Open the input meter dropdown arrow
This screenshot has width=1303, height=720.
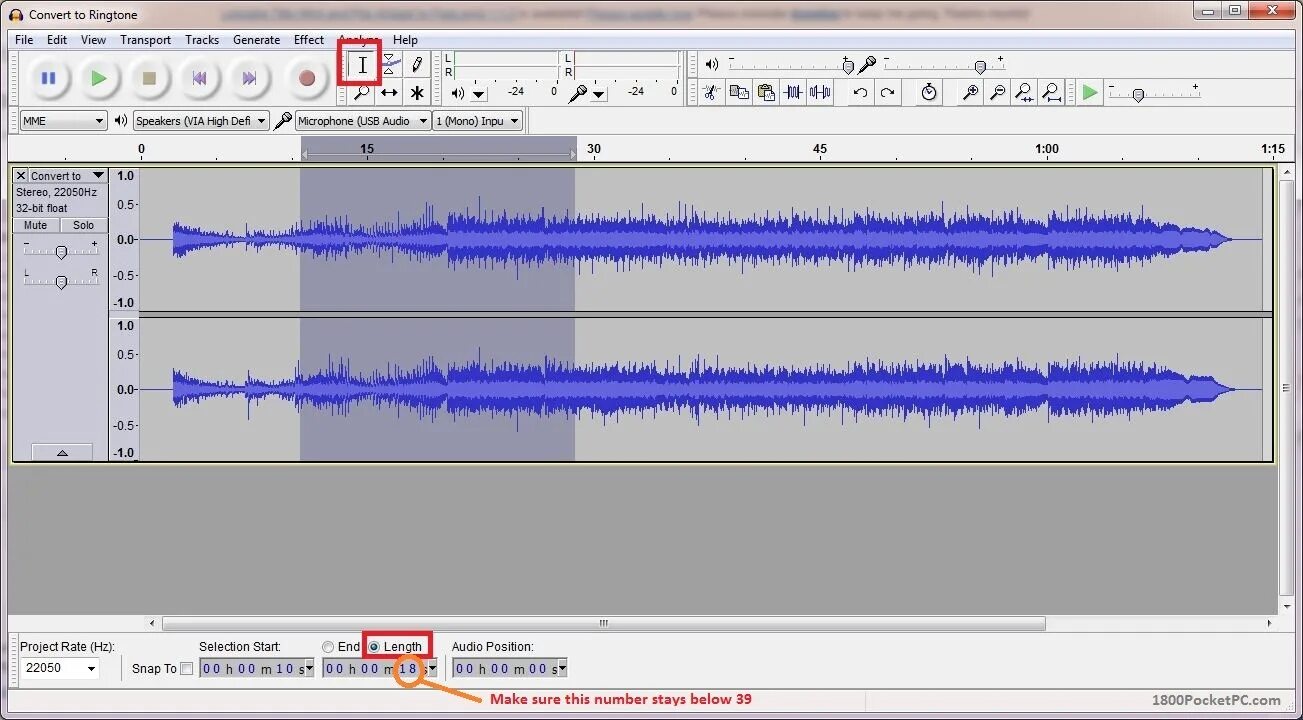tap(598, 94)
